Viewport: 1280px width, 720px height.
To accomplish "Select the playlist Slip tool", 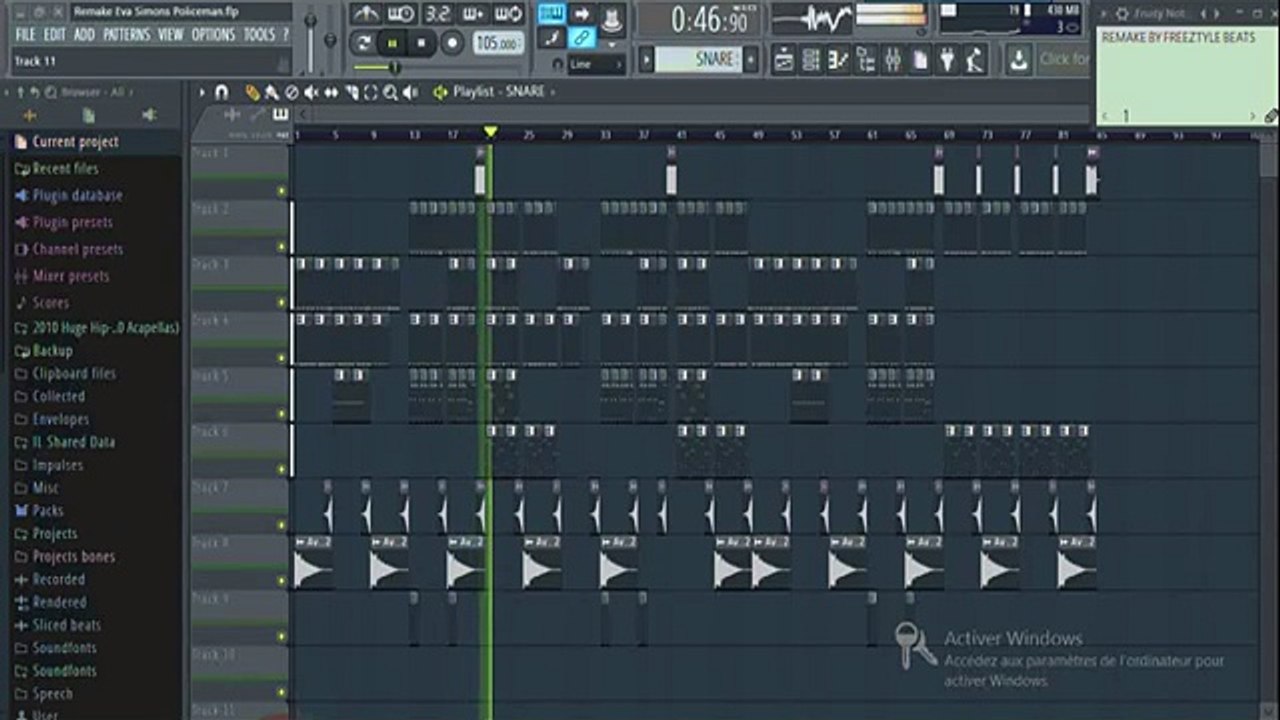I will [331, 92].
